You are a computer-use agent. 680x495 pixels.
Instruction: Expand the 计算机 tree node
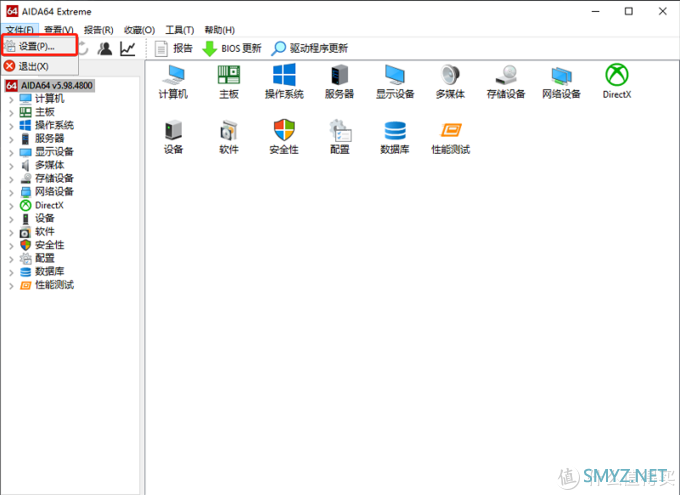point(11,99)
